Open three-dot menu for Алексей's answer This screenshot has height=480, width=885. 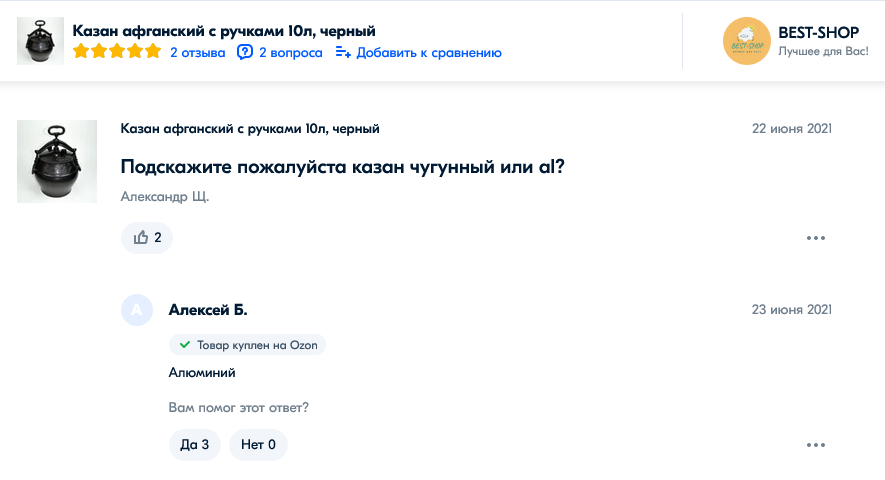[816, 445]
